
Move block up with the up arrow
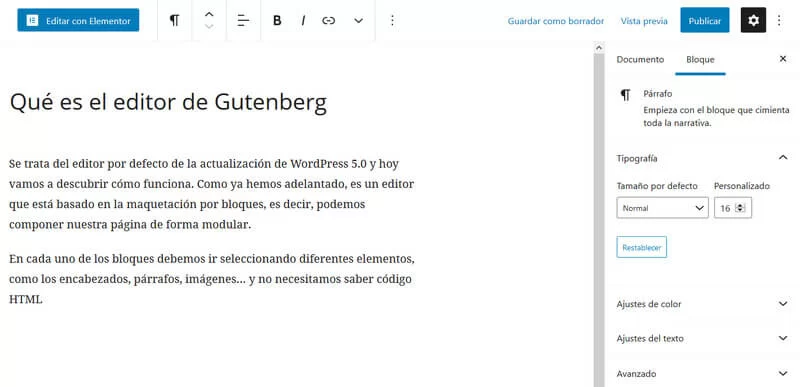pyautogui.click(x=209, y=14)
